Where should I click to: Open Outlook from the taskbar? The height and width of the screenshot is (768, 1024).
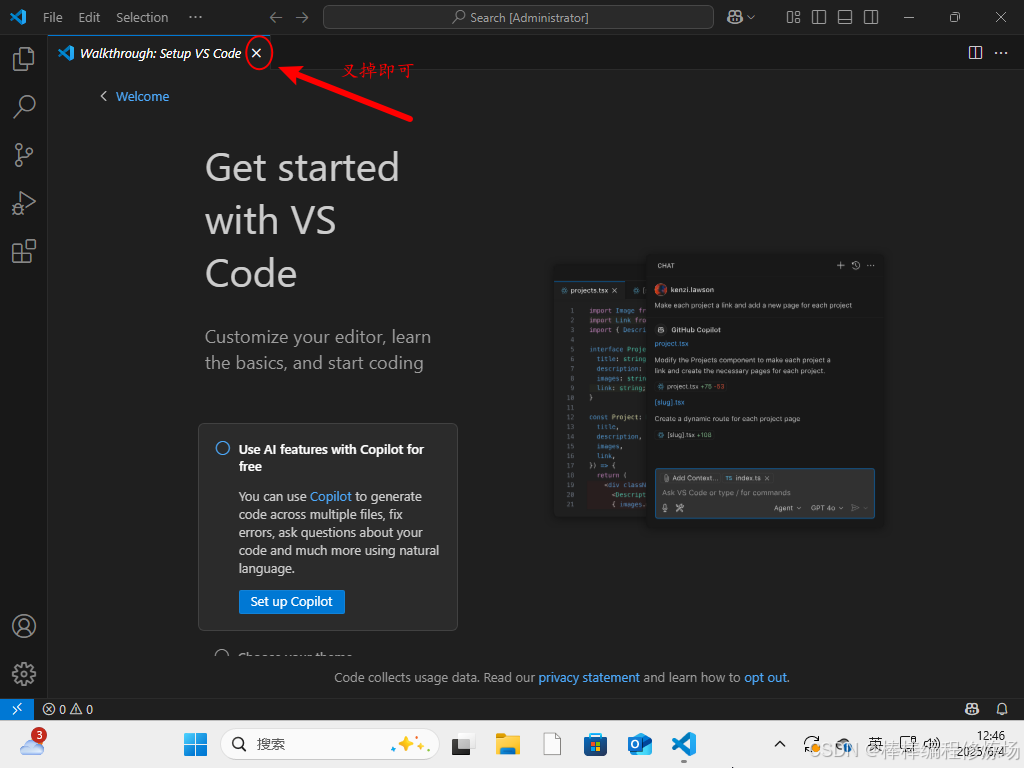tap(639, 744)
